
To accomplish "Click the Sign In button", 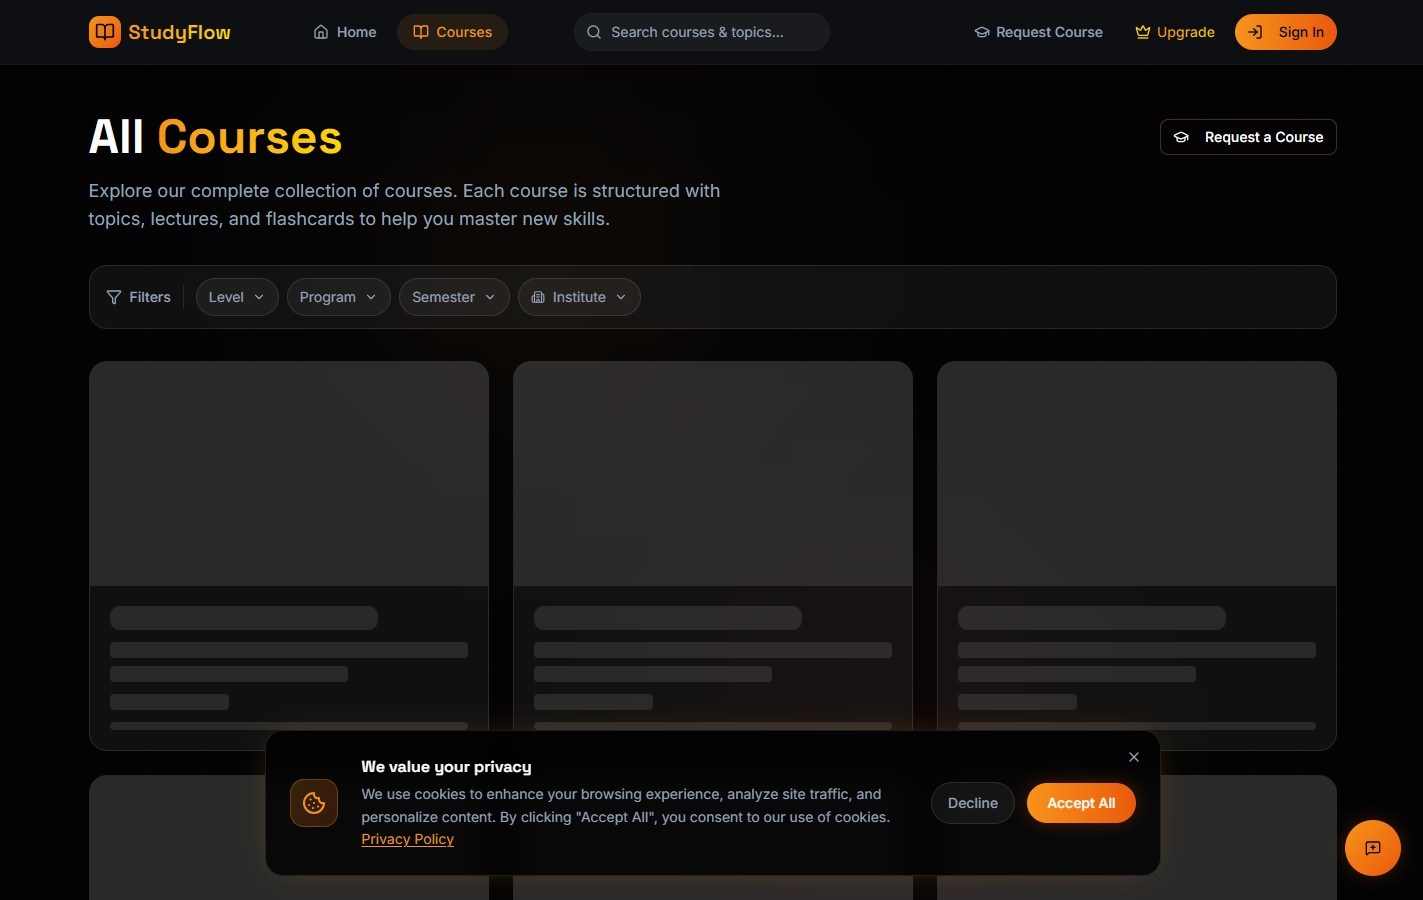I will click(1286, 32).
